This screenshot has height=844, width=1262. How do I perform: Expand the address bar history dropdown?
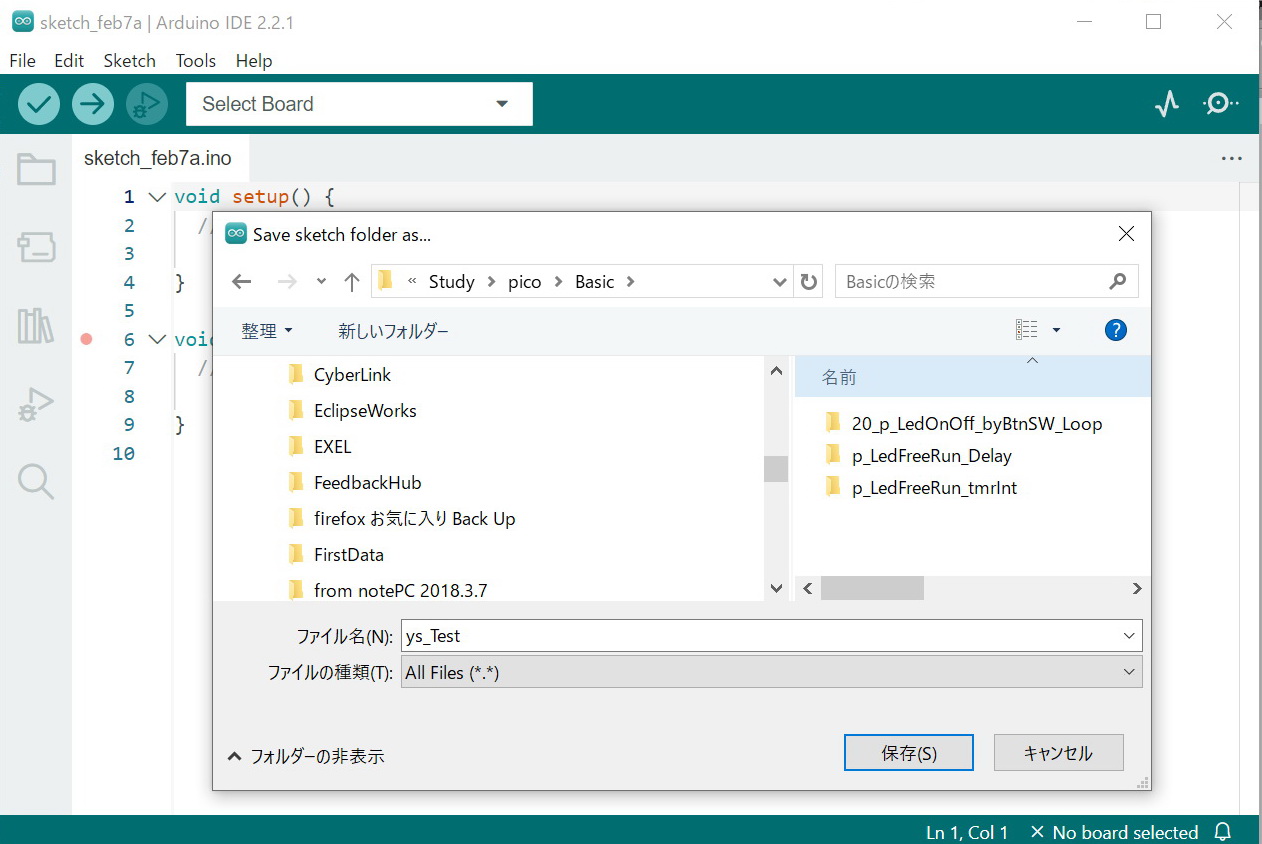click(781, 282)
